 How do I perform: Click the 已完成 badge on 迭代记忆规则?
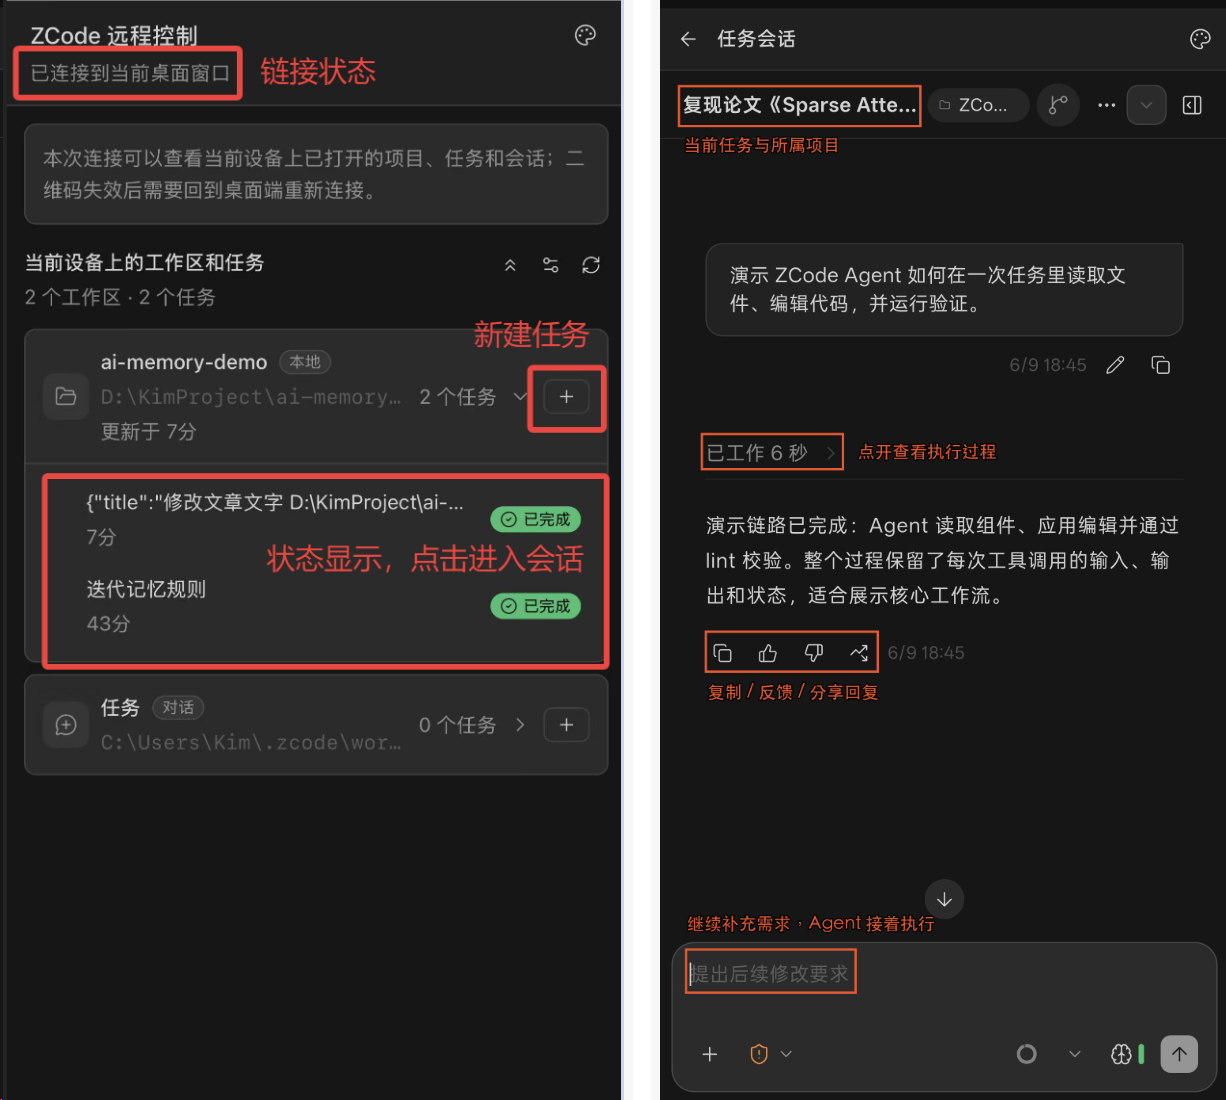click(x=536, y=606)
